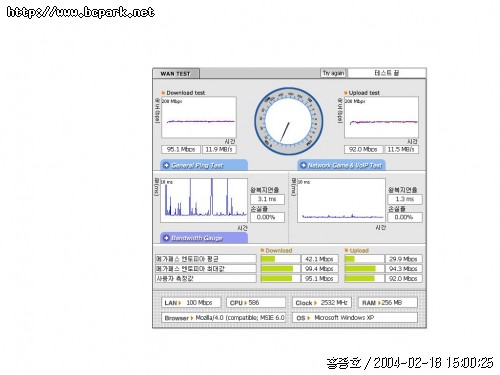Screen dimensions: 500x375
Task: Select the 95.1 Mbps value in Bandwidth Gauge
Action: click(x=320, y=278)
